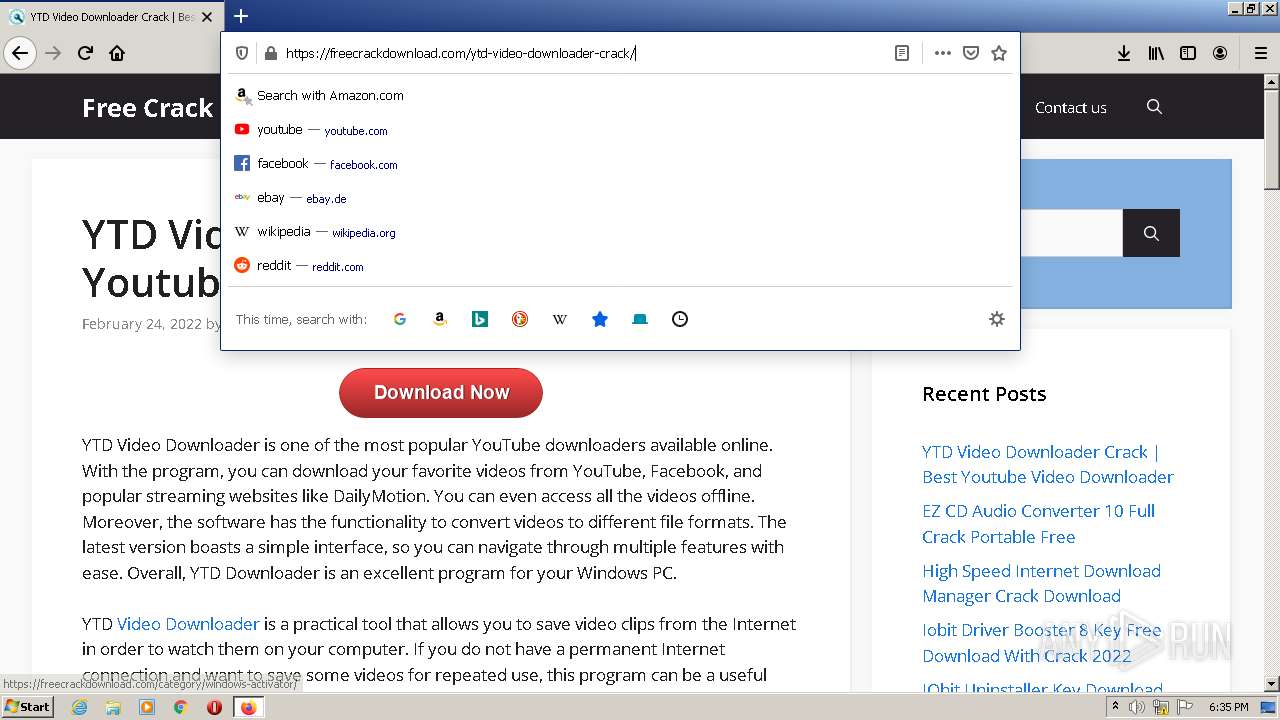Choose Search with Amazon.com suggestion
The image size is (1280, 720).
point(620,96)
